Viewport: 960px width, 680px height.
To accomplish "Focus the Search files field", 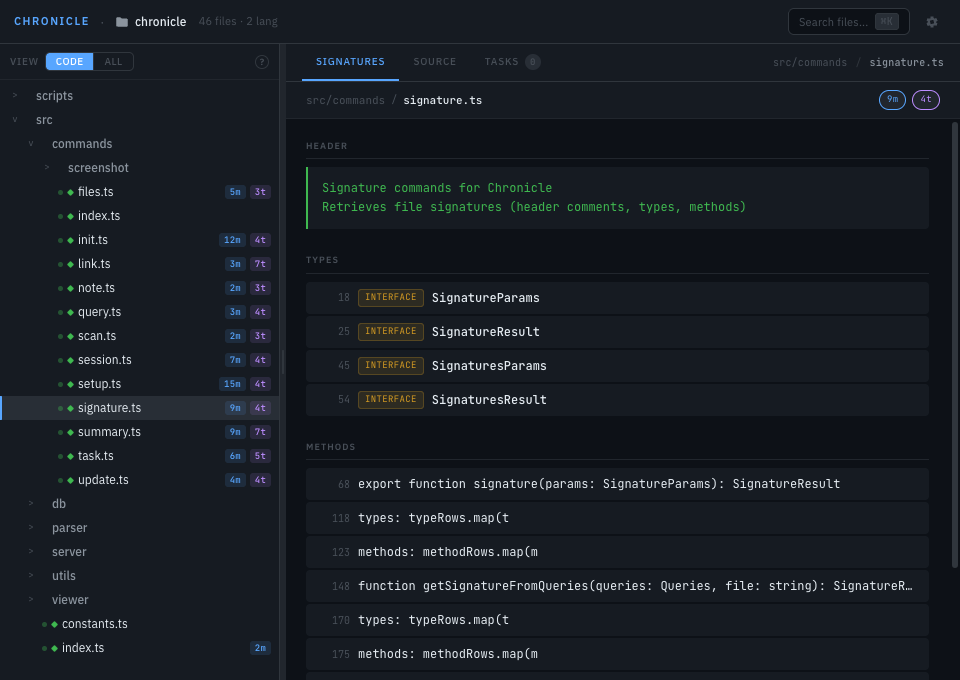I will click(849, 22).
